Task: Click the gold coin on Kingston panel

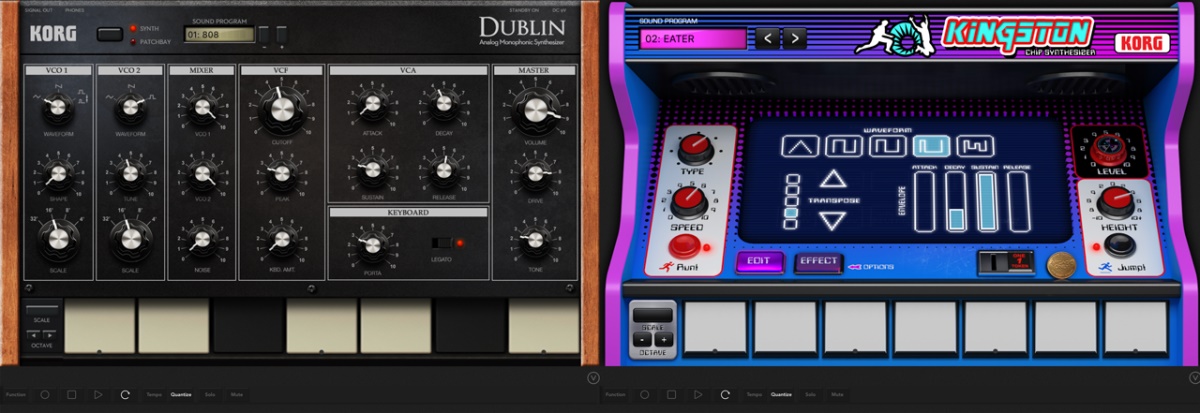Action: click(1061, 264)
